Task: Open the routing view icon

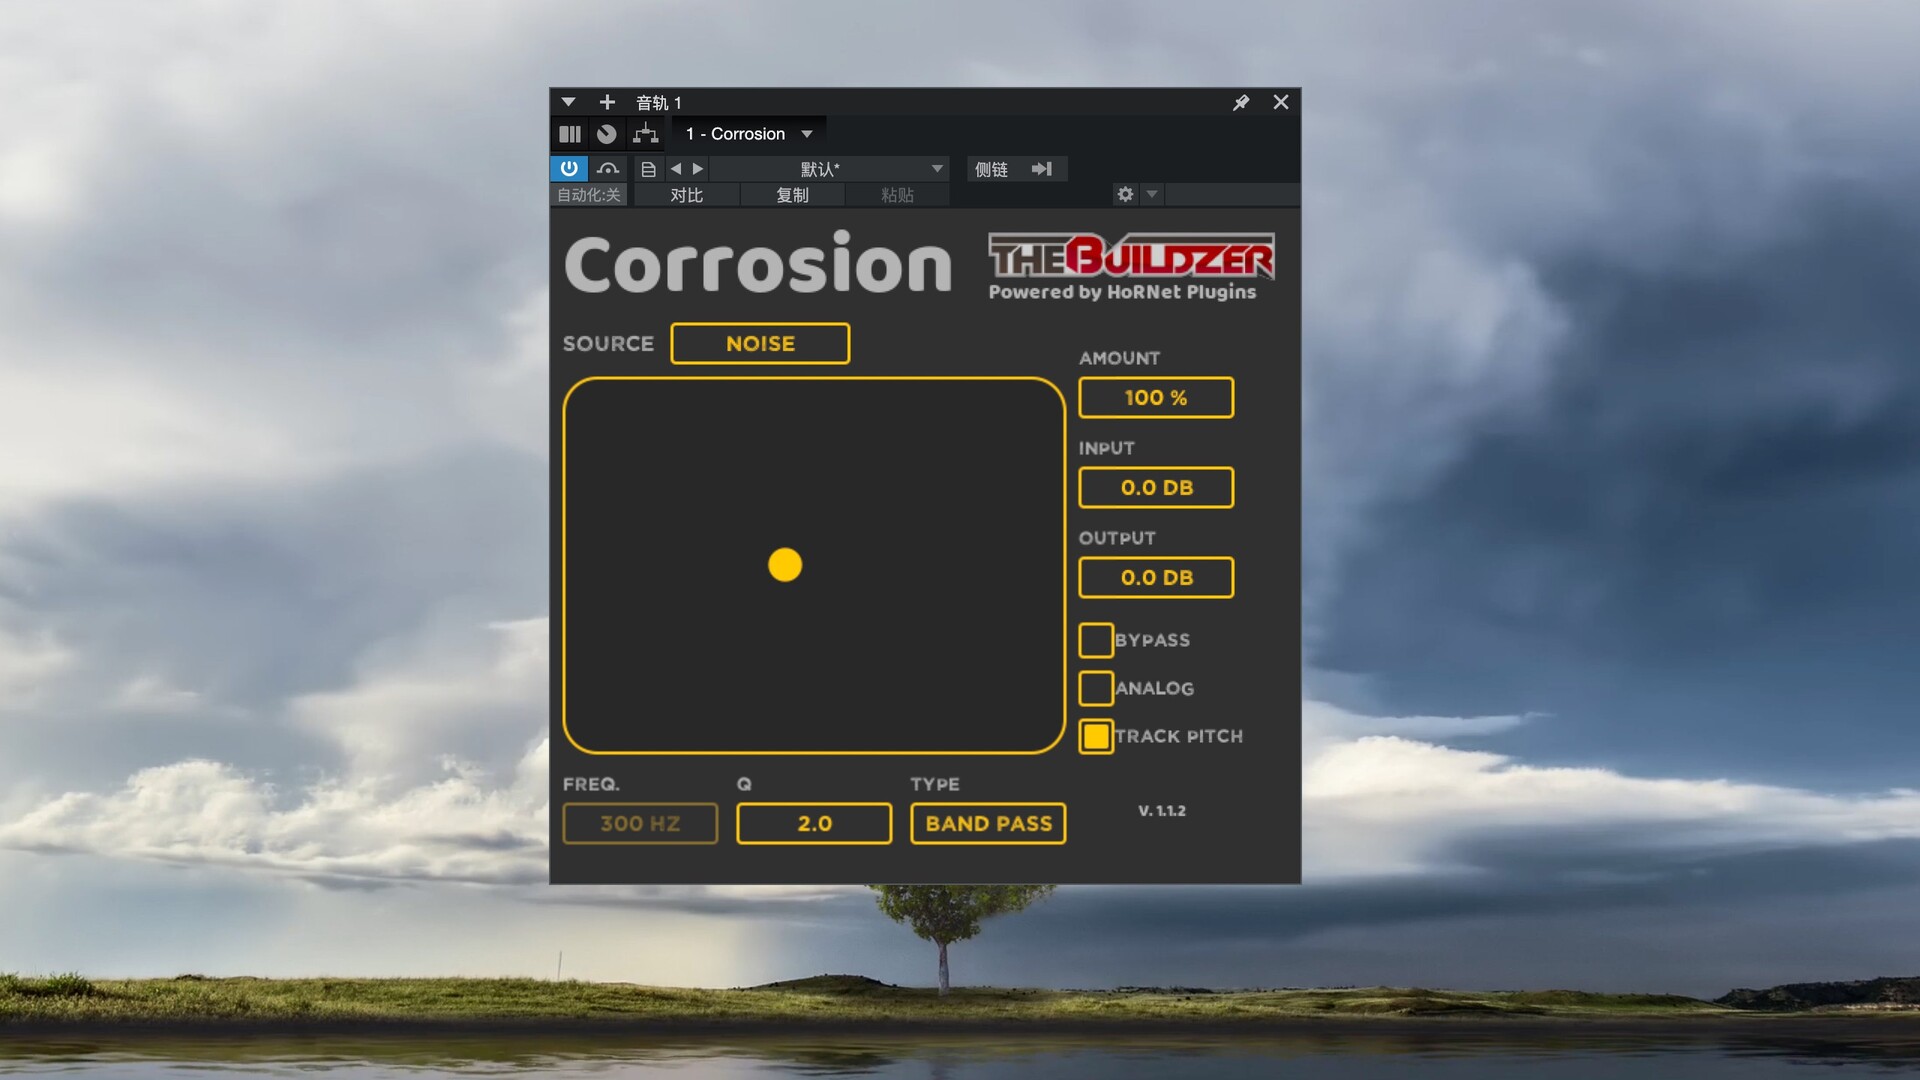Action: 646,134
